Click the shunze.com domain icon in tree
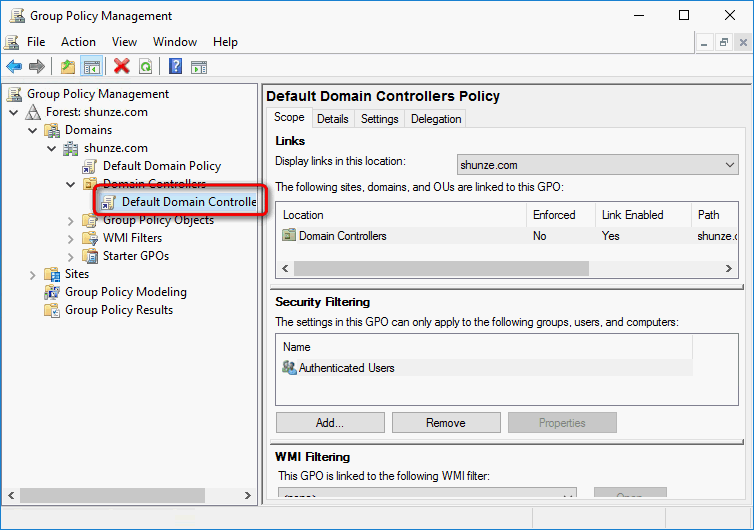This screenshot has width=754, height=530. pyautogui.click(x=71, y=149)
